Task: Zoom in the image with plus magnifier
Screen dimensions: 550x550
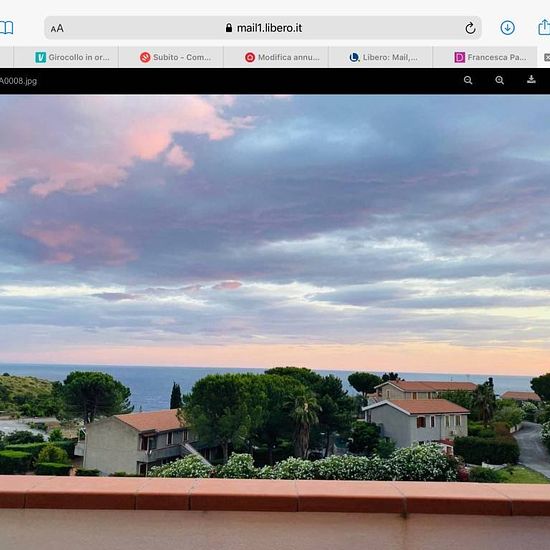Action: tap(499, 80)
